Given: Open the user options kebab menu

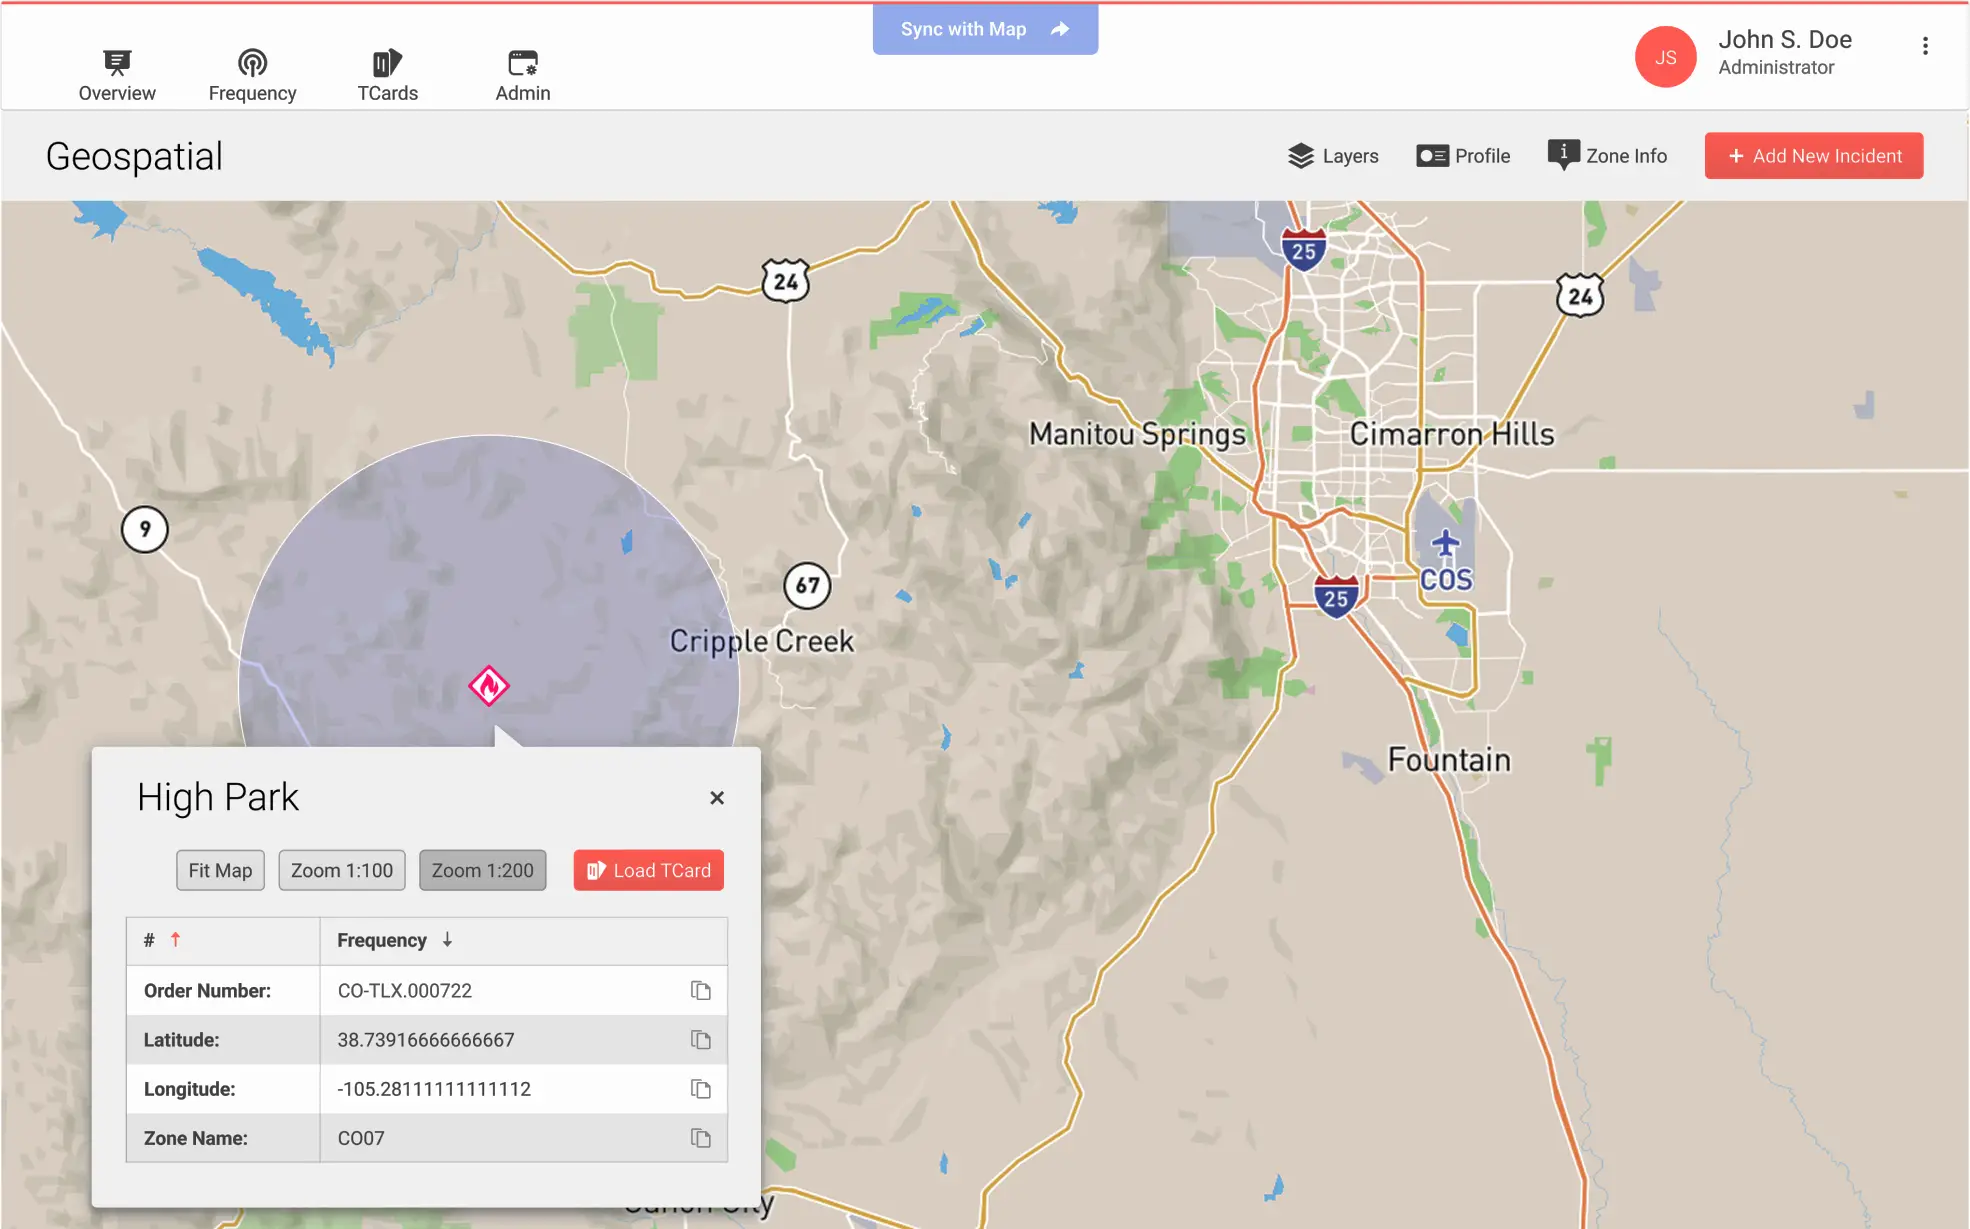Looking at the screenshot, I should coord(1925,46).
